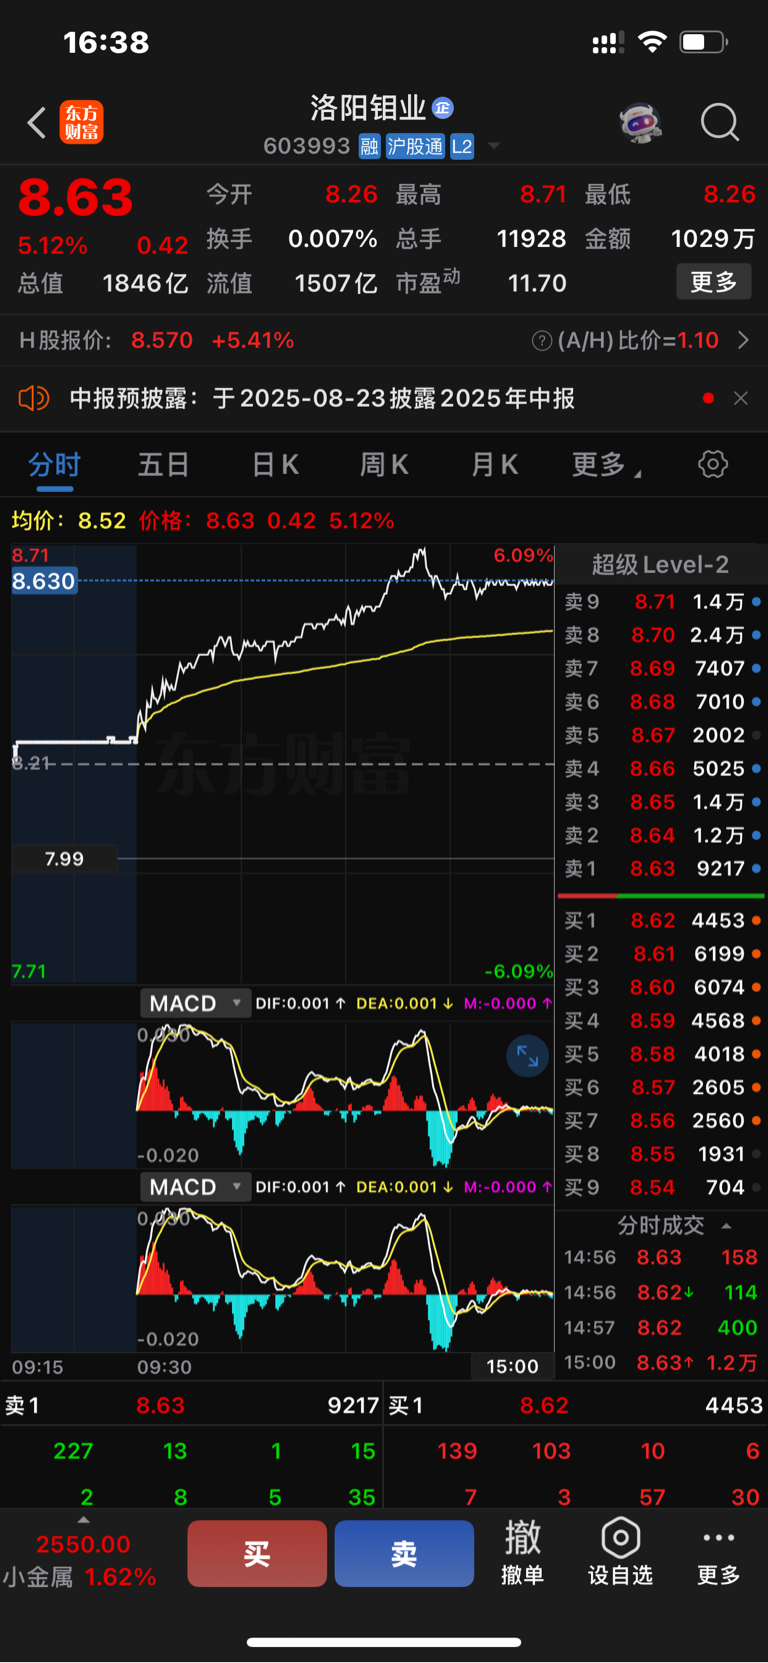The height and width of the screenshot is (1663, 768).
Task: Add stock via 设自选 icon
Action: (620, 1553)
